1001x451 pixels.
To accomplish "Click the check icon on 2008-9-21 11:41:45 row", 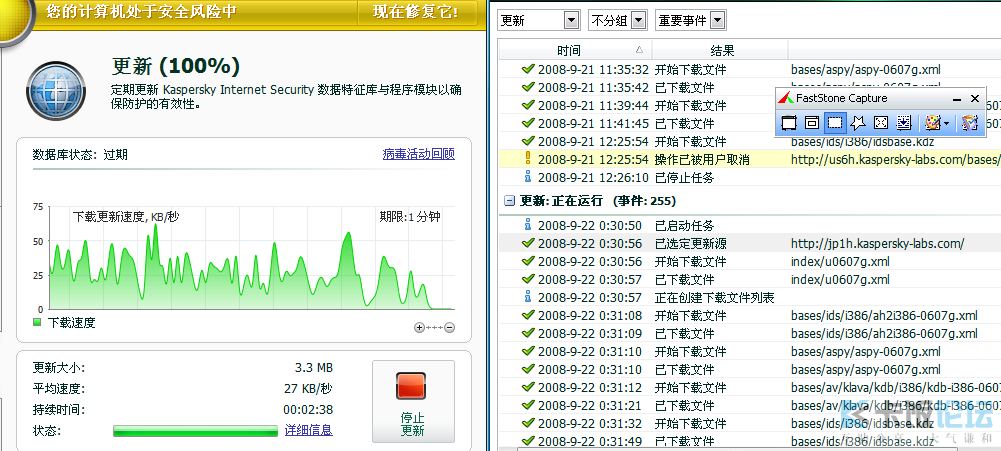I will [528, 122].
